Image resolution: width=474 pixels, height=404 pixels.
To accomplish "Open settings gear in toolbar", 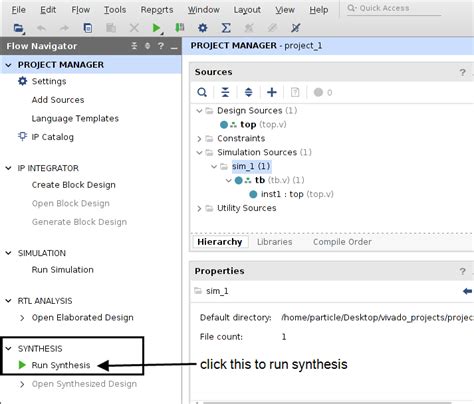I will click(203, 28).
